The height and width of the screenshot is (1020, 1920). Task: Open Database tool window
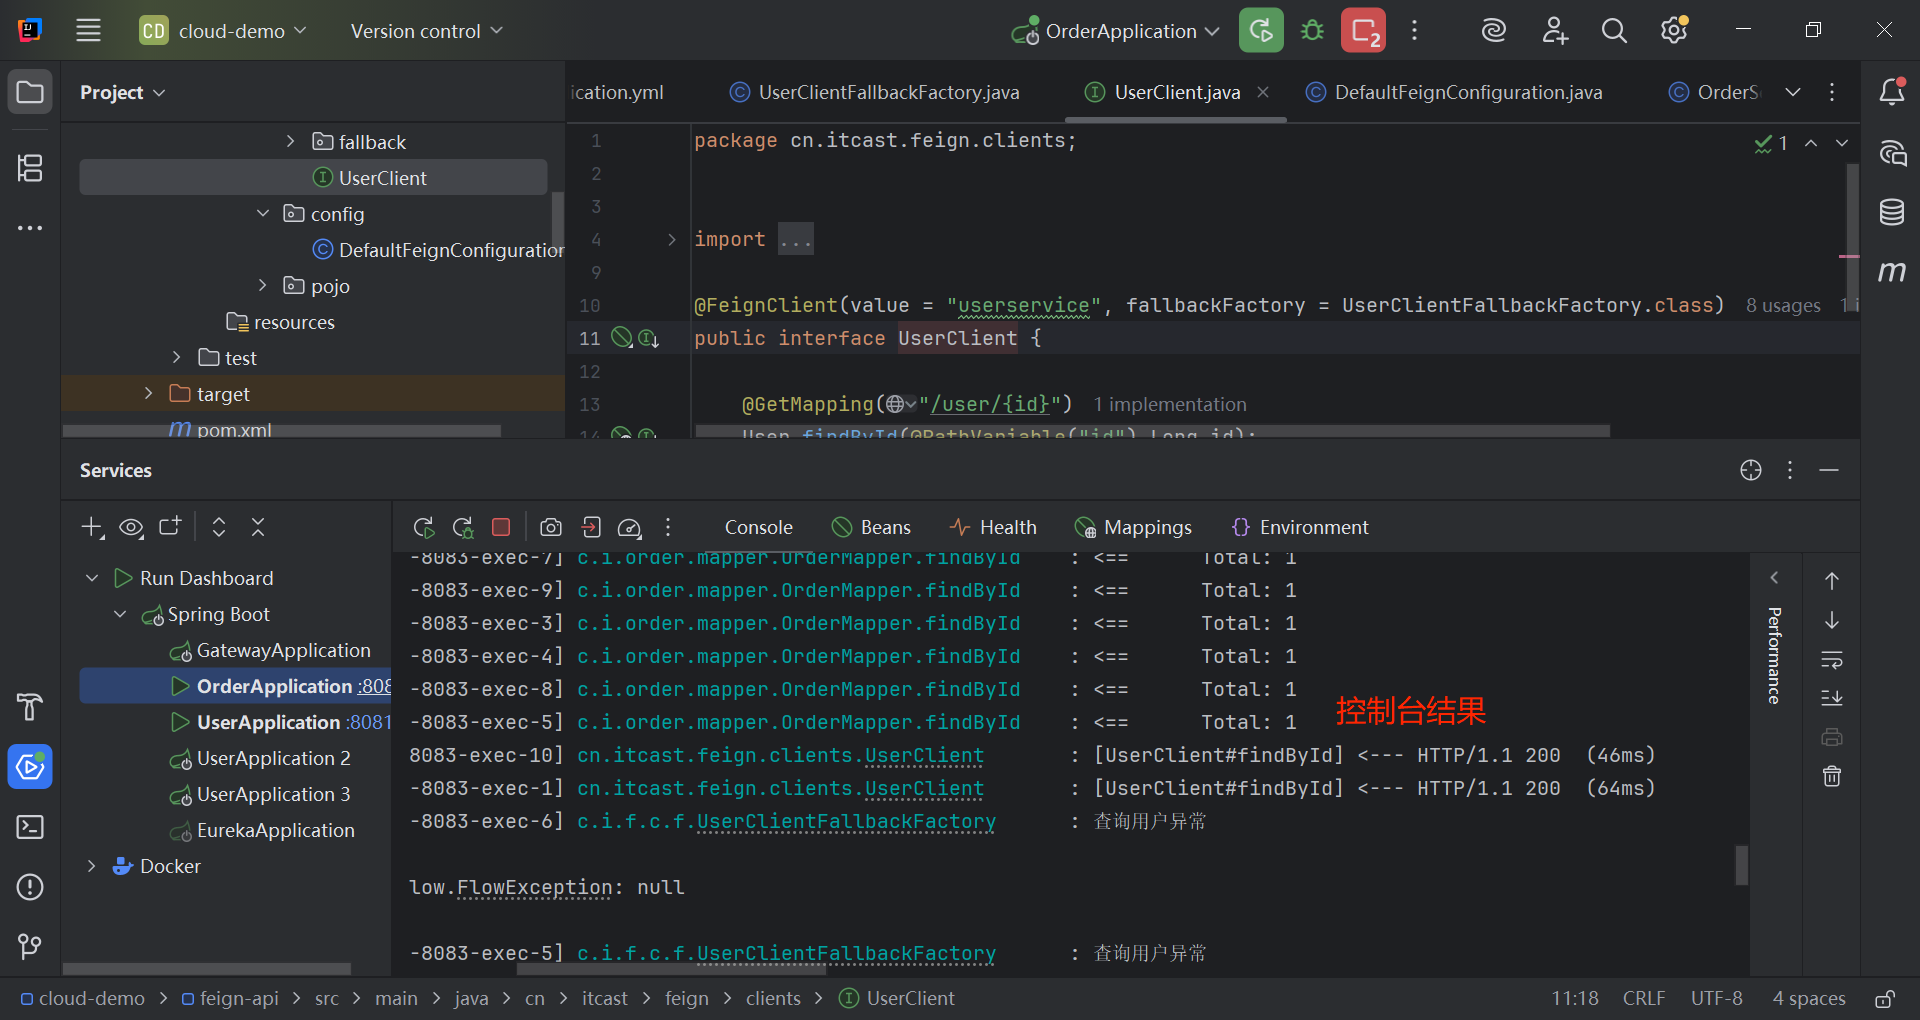coord(1891,212)
